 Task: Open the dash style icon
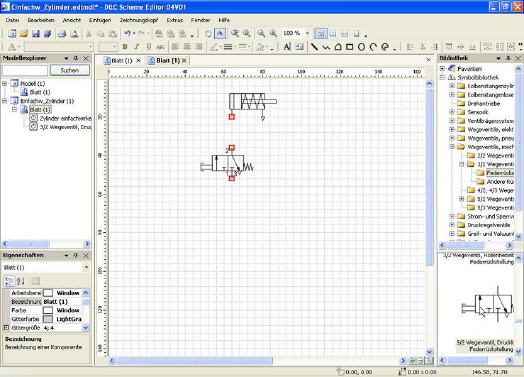[243, 47]
